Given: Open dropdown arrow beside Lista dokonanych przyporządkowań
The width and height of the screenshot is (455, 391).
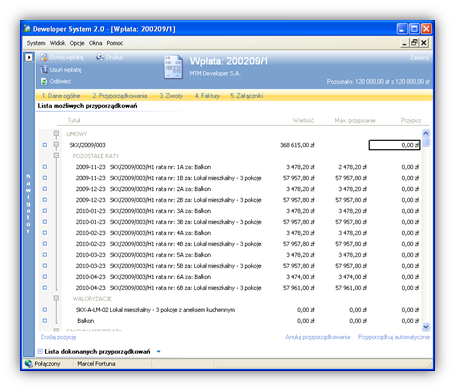Looking at the screenshot, I should click(159, 352).
